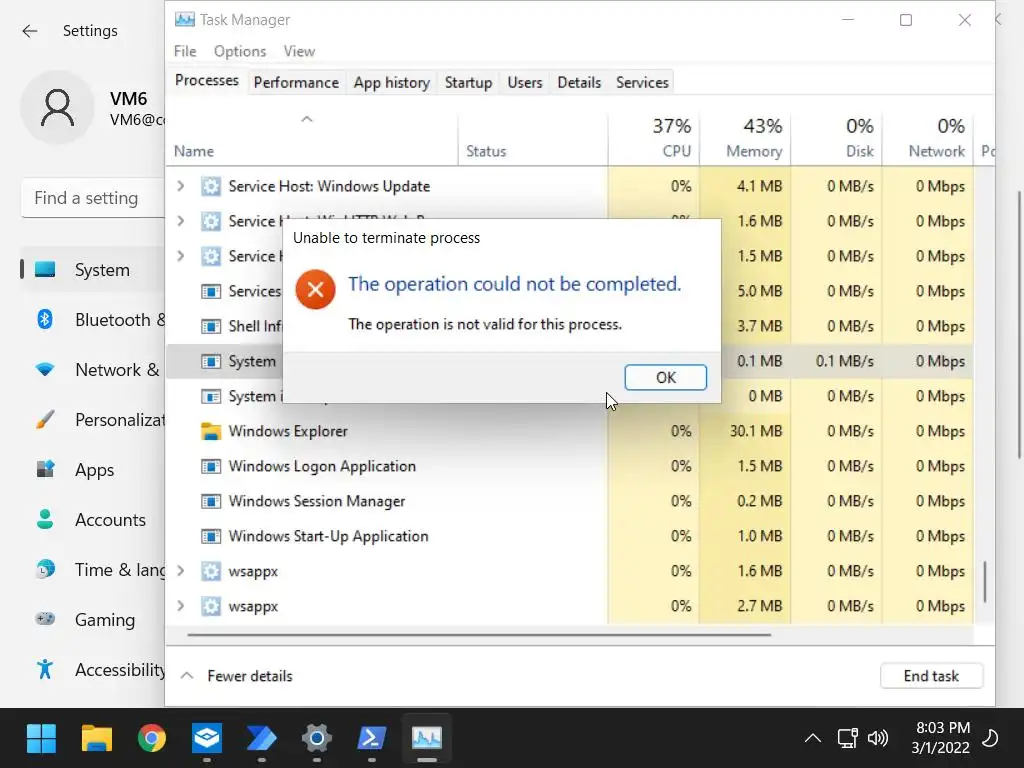
Task: Click the Task Manager title bar icon
Action: click(185, 20)
